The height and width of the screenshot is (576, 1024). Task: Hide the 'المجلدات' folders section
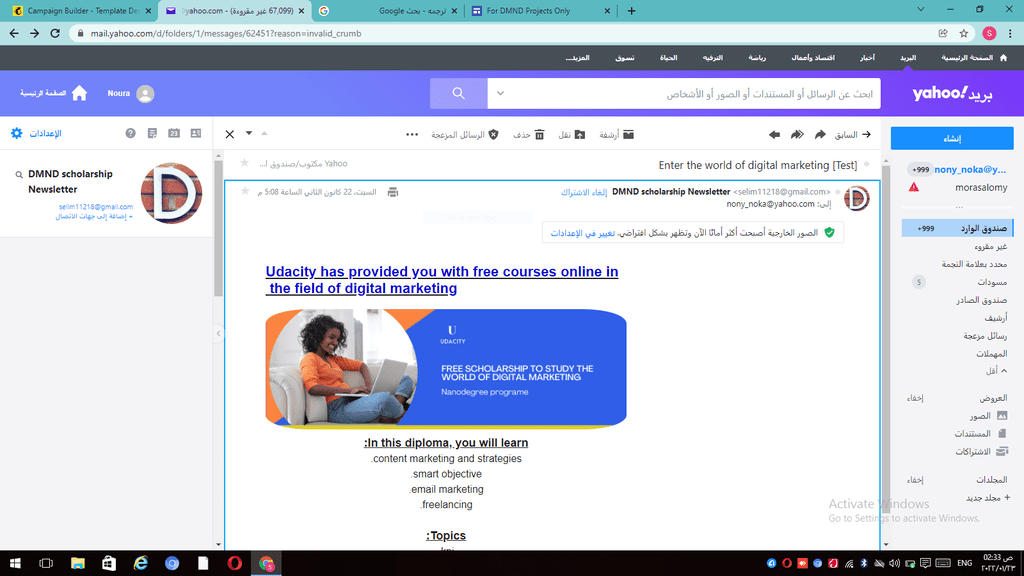click(x=915, y=480)
